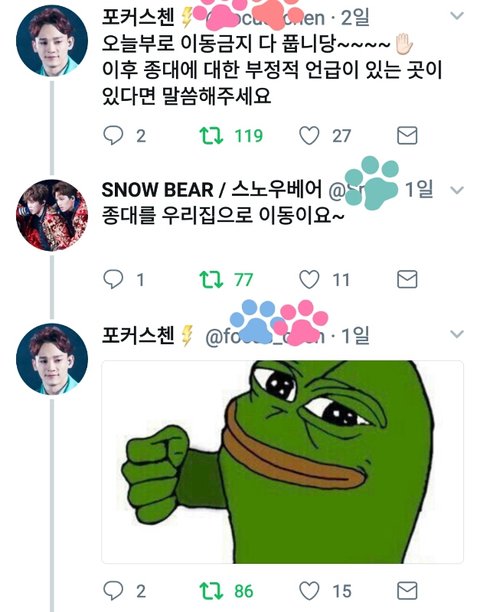Image resolution: width=480 pixels, height=612 pixels.
Task: Open SNOW BEAR / 스노우베어 profile name
Action: click(212, 189)
